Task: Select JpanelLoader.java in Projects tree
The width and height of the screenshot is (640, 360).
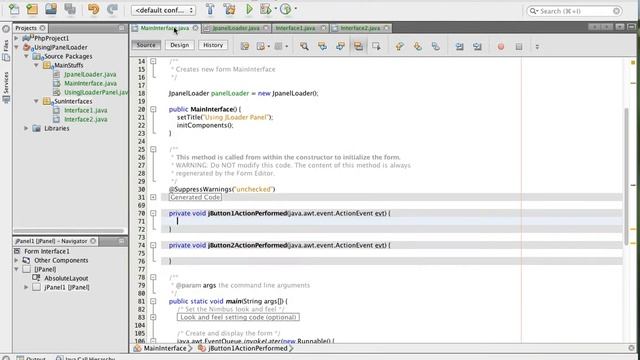Action: (x=90, y=74)
